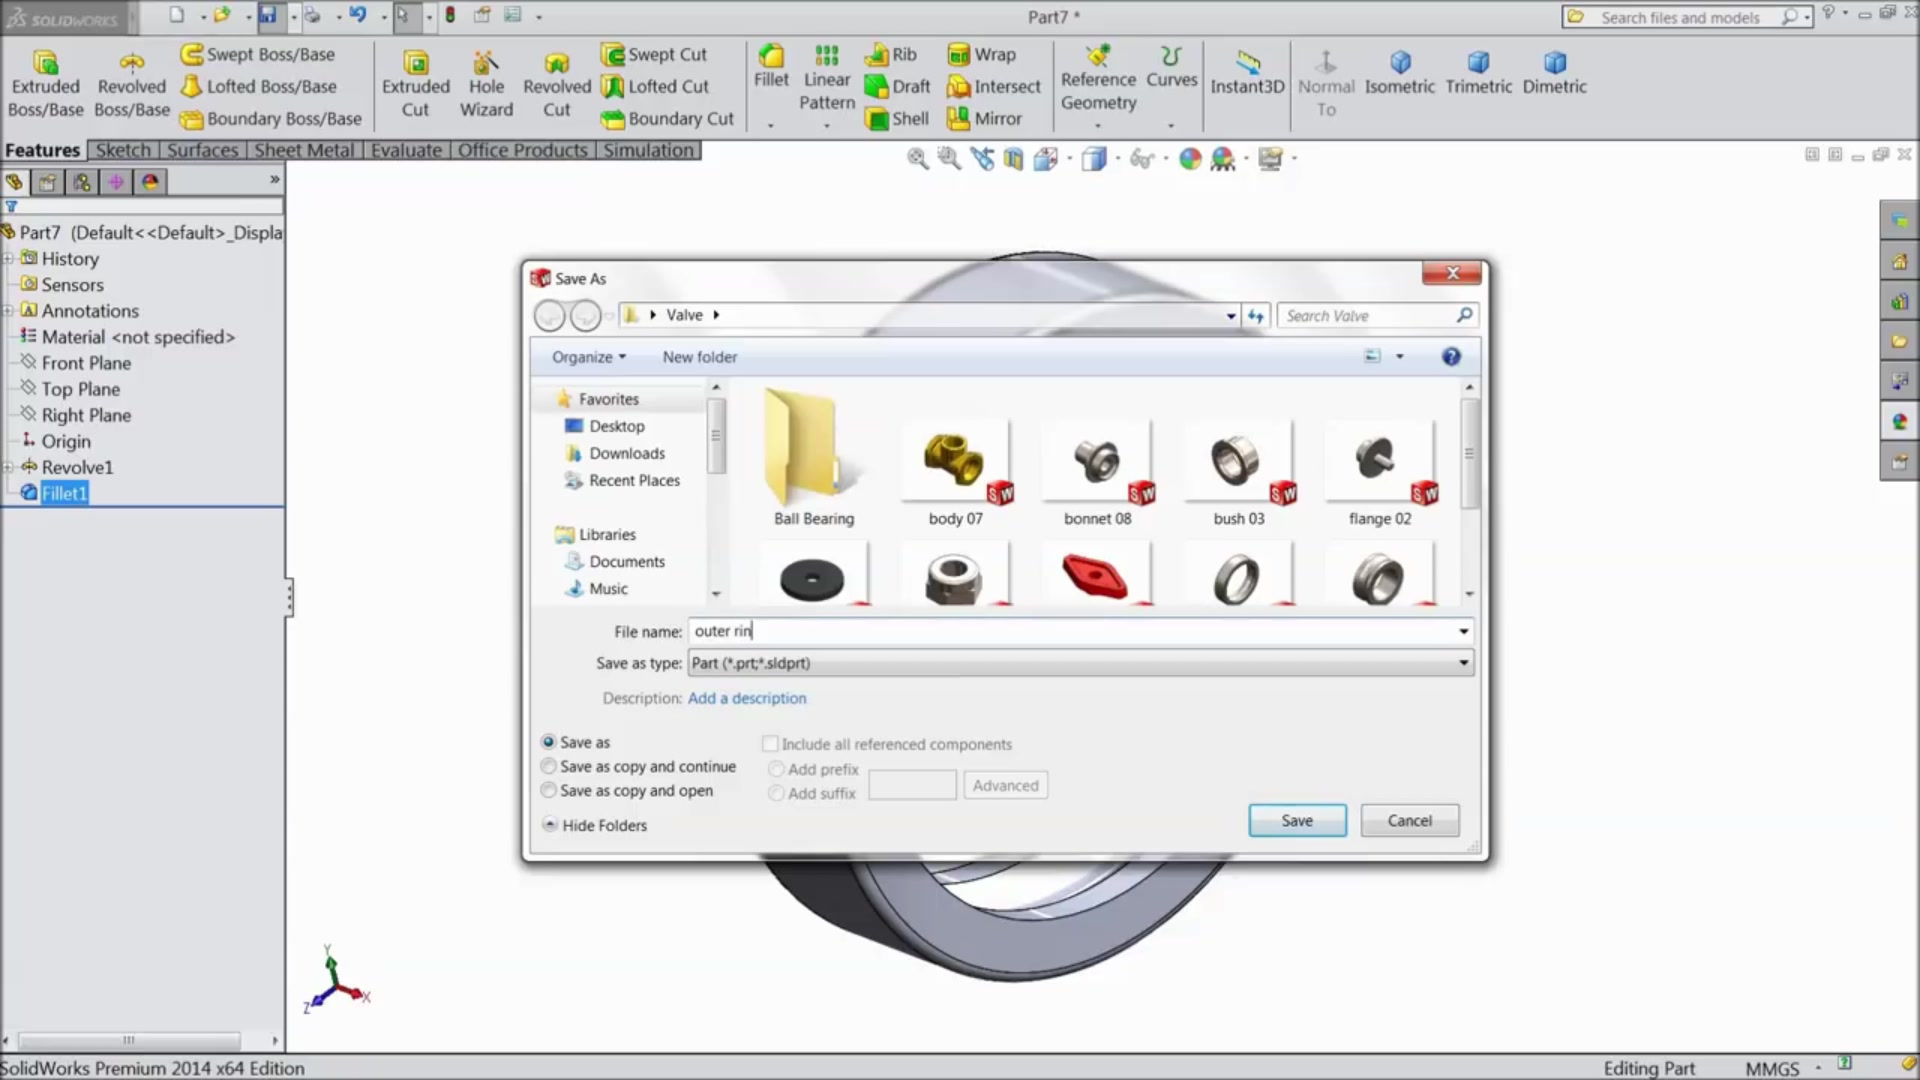Select the Extruded Boss/Base tool
The image size is (1920, 1080).
tap(45, 83)
